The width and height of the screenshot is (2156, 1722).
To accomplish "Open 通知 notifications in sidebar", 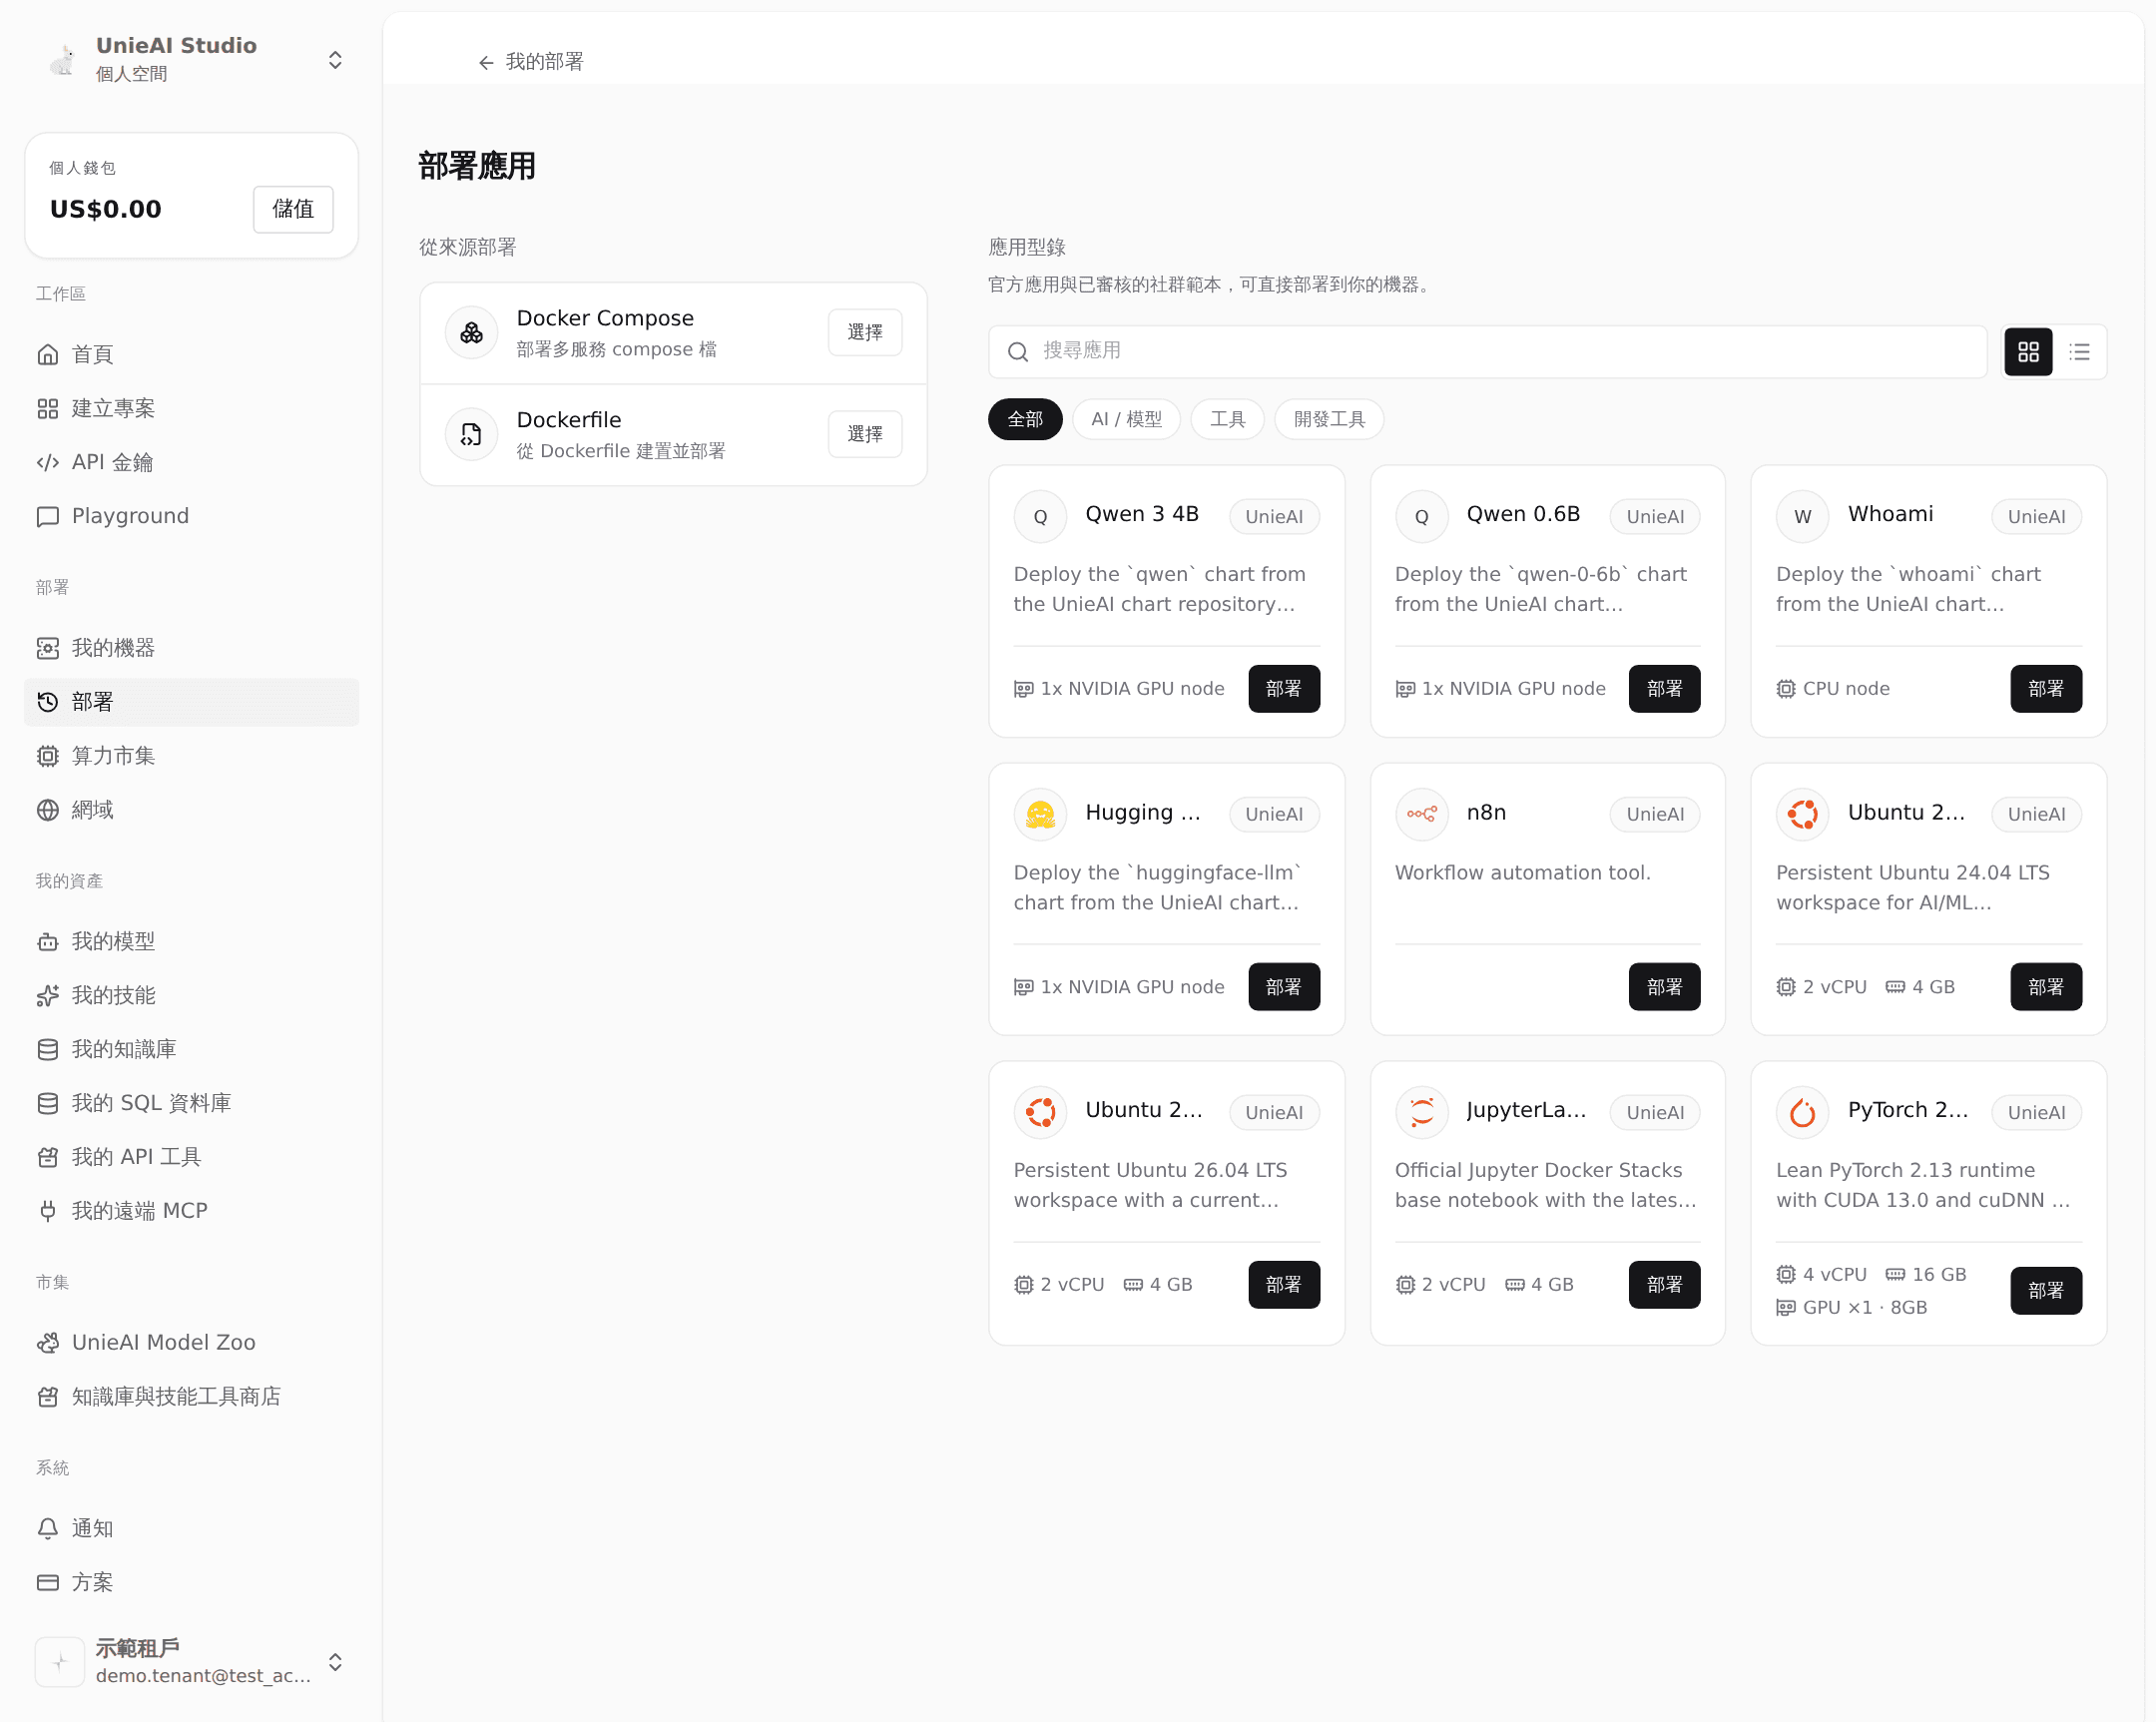I will click(191, 1528).
